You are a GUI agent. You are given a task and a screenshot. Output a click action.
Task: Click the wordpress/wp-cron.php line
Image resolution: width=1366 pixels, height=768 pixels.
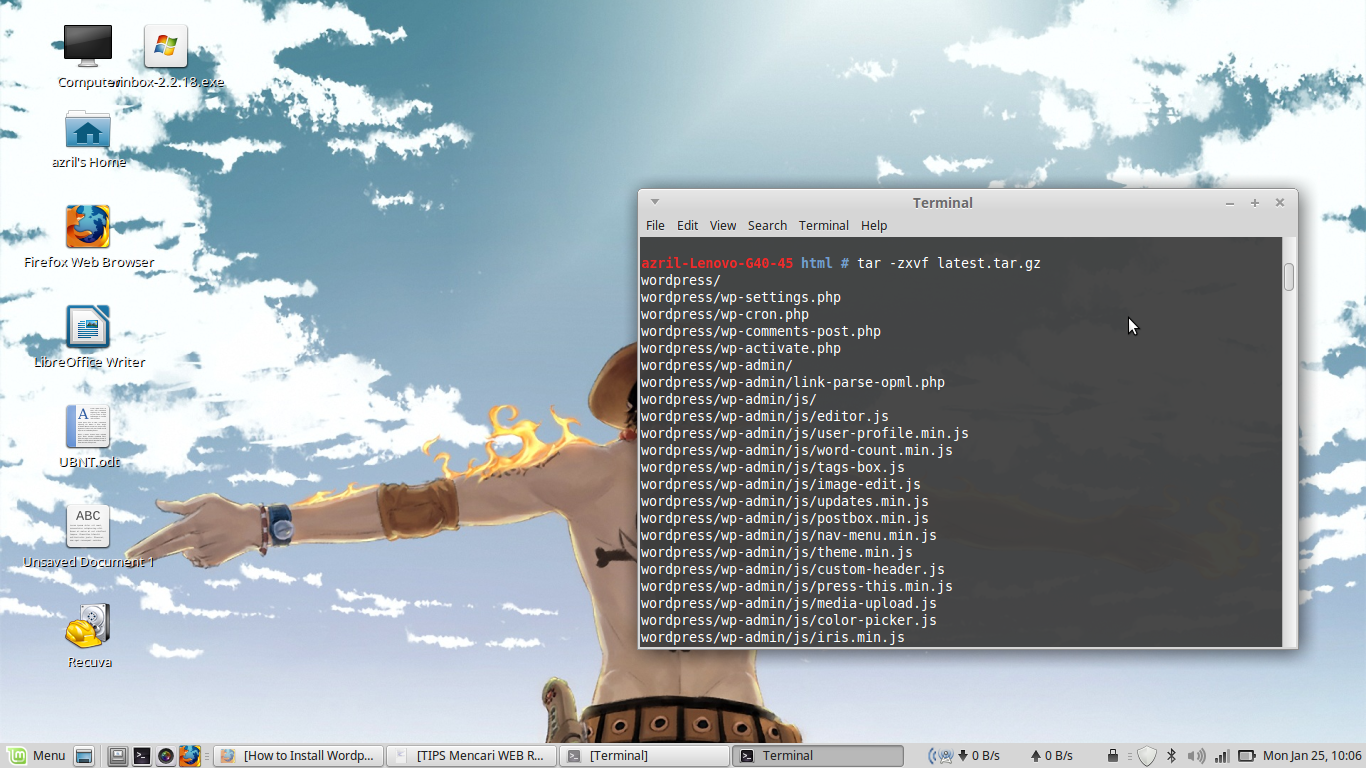point(725,314)
